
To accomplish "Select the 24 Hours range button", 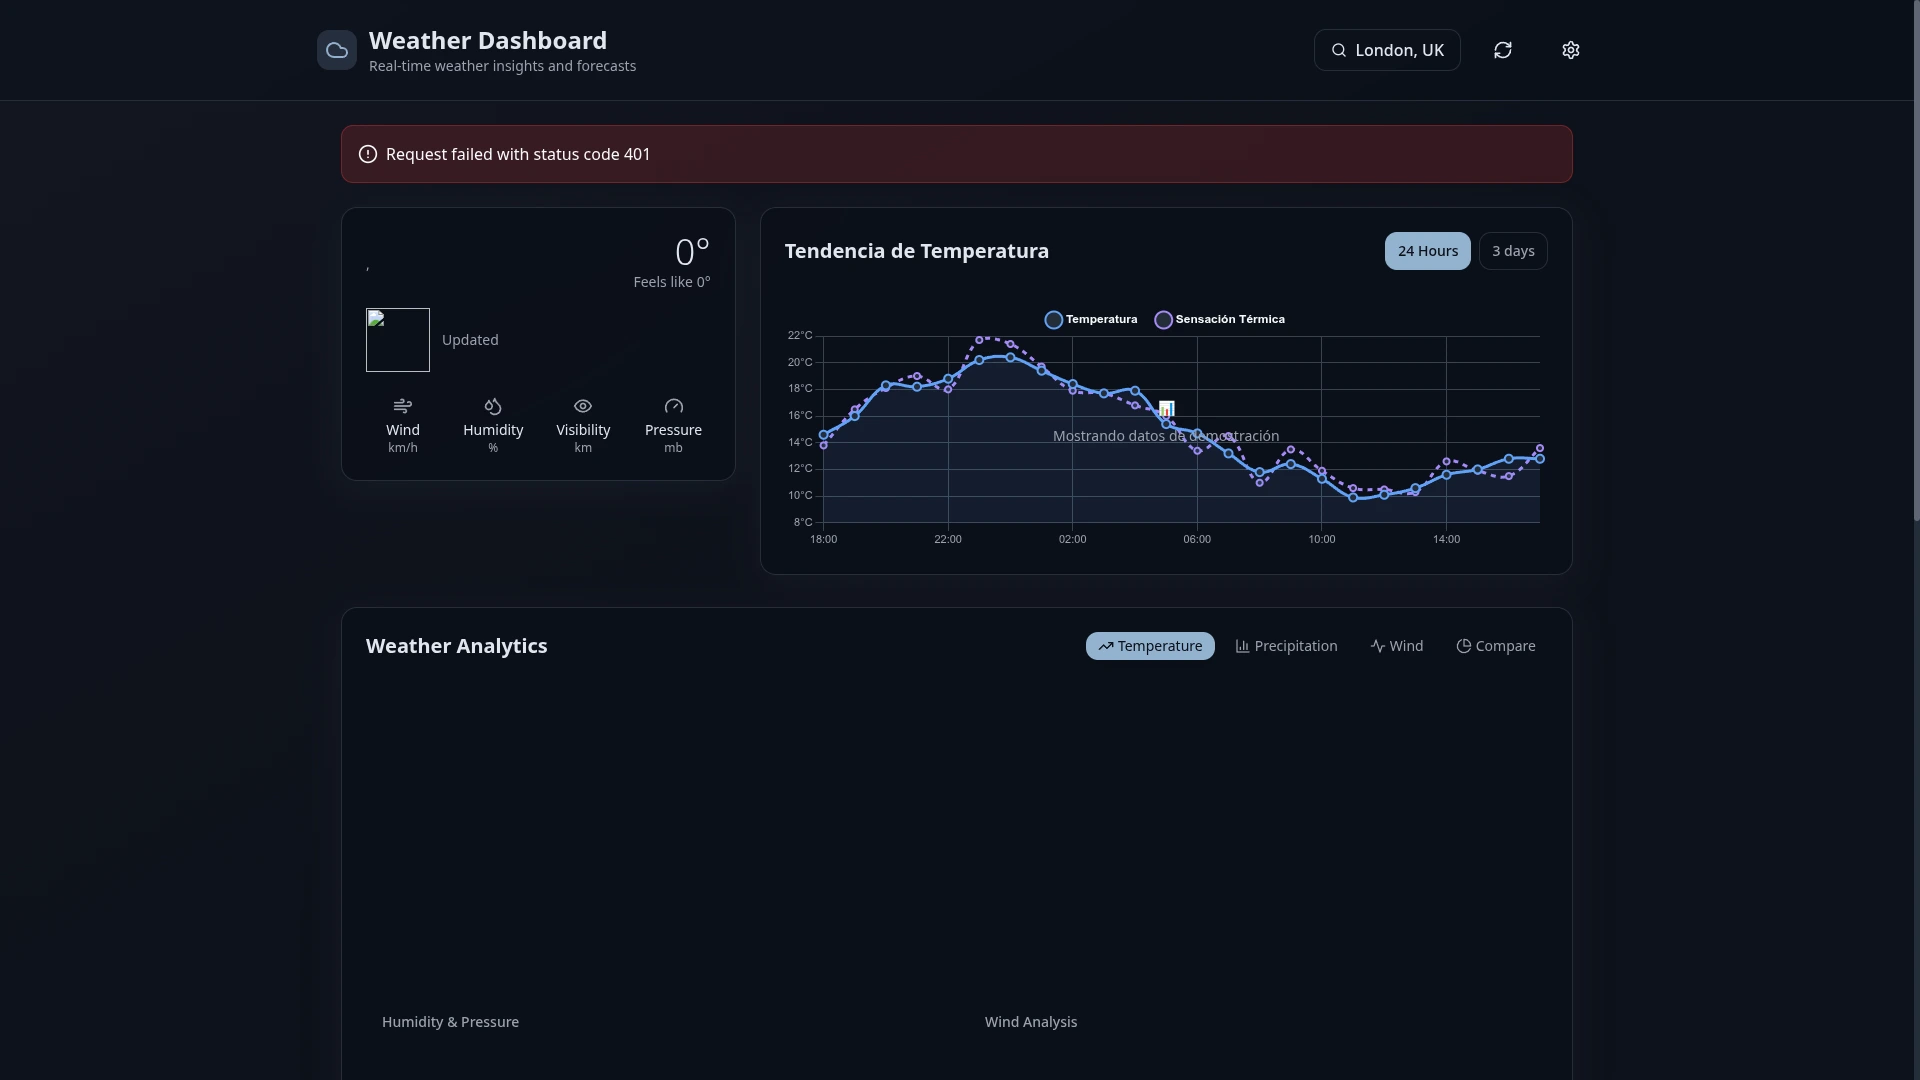I will tap(1428, 251).
